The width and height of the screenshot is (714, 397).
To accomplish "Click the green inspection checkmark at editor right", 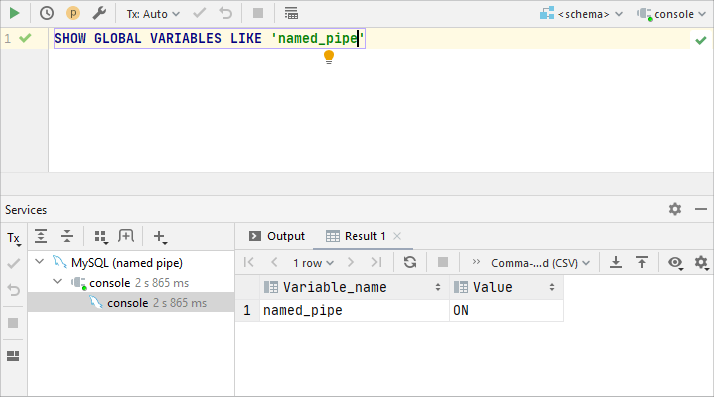I will (x=701, y=41).
